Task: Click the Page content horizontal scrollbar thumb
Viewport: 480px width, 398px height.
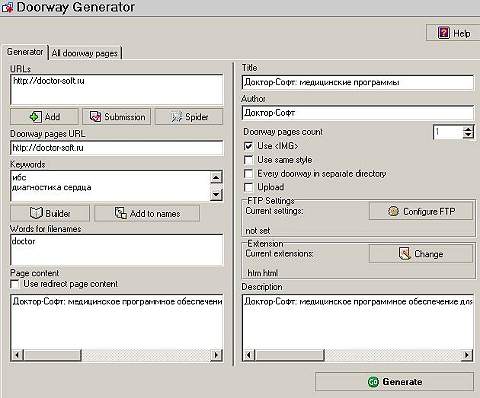Action: [52, 355]
